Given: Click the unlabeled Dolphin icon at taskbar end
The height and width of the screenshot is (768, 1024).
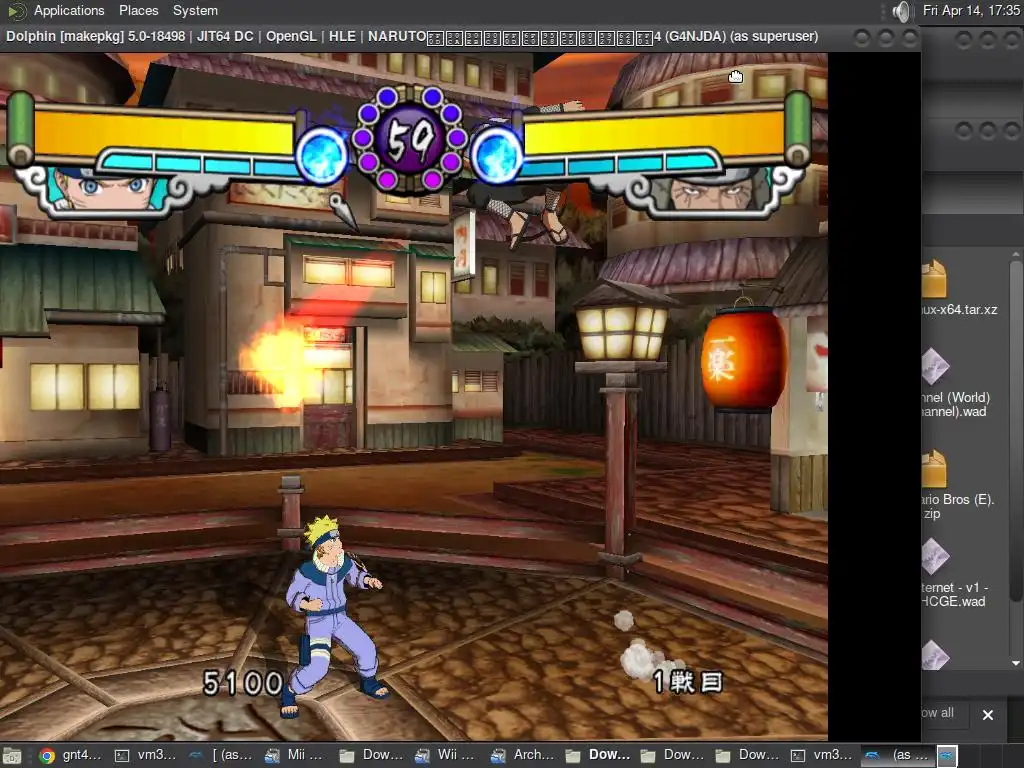Looking at the screenshot, I should coord(947,756).
